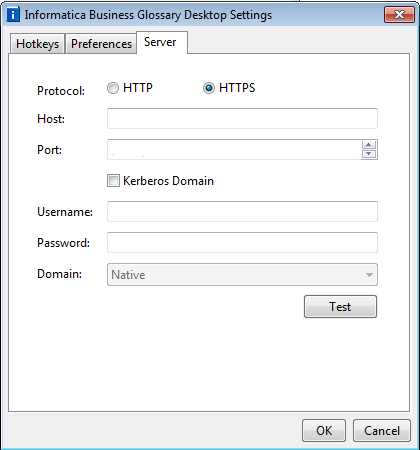Select the HTTPS protocol radio button
The image size is (420, 450).
(x=209, y=88)
